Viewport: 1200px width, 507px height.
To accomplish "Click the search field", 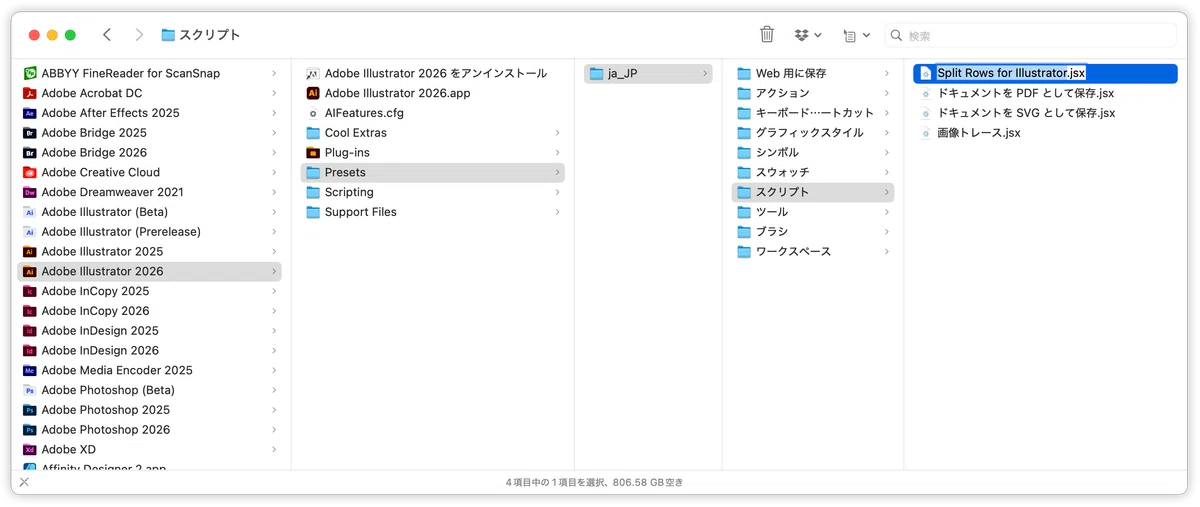I will pos(1031,35).
